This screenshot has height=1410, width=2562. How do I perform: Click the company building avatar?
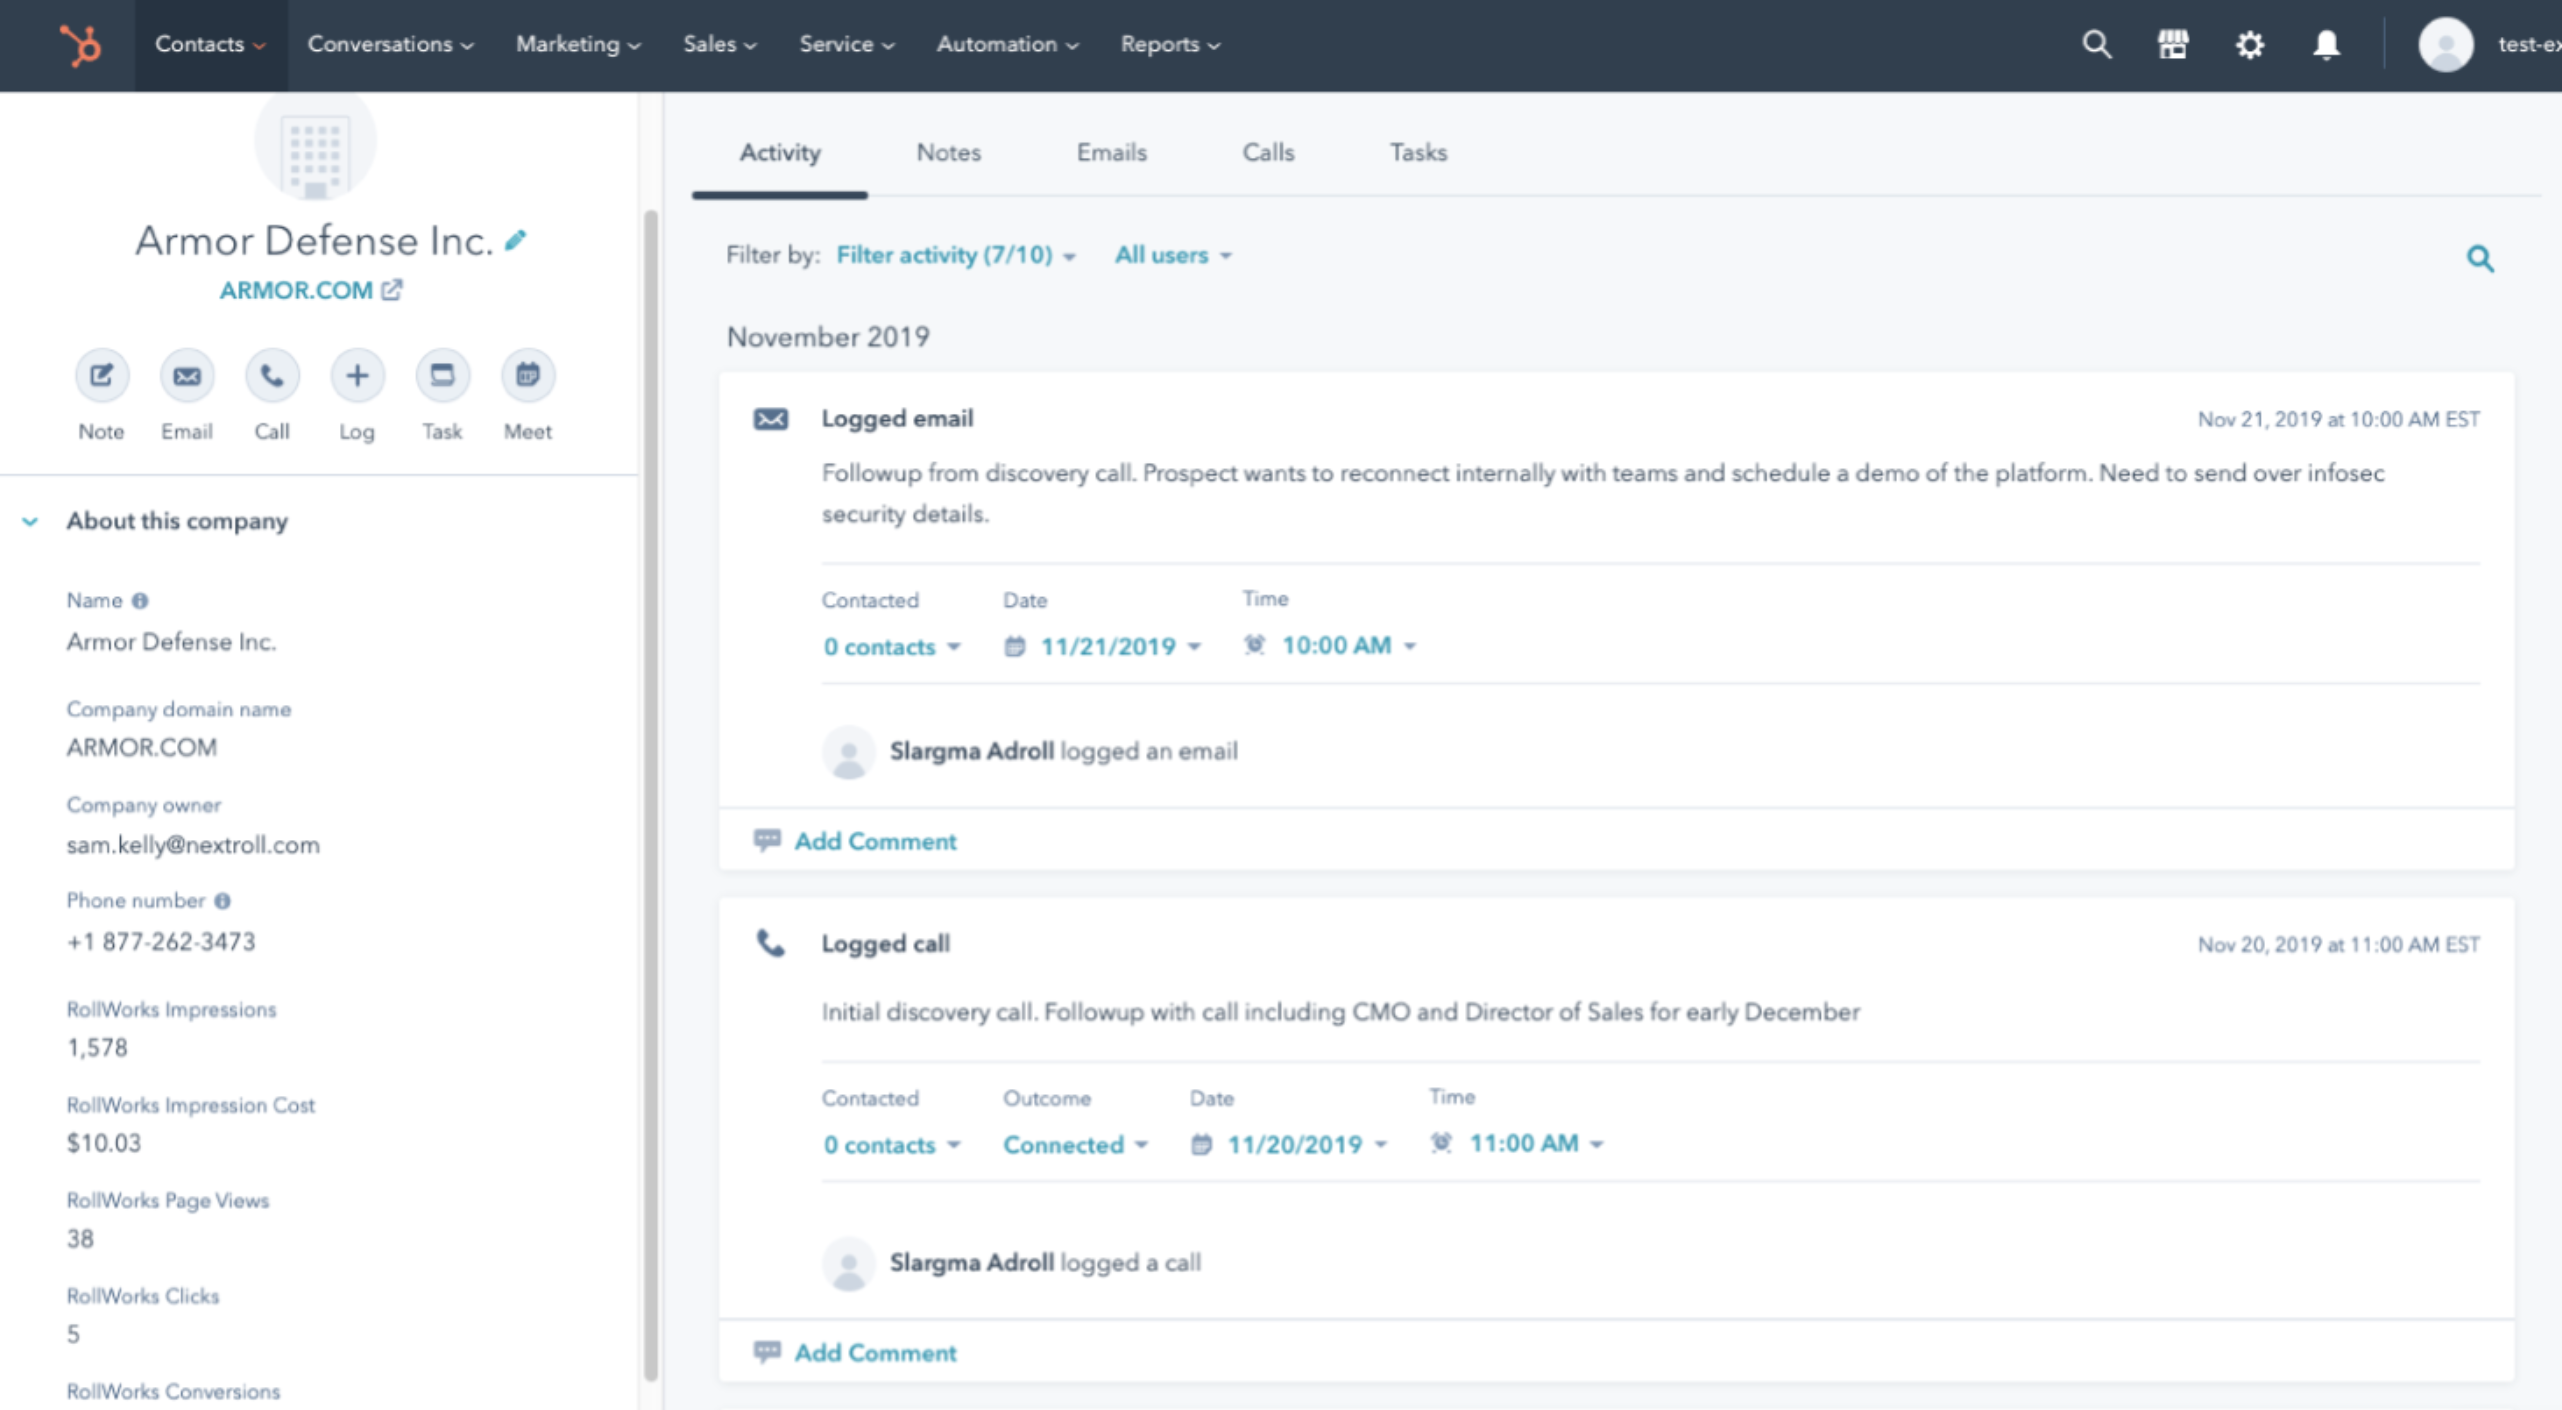click(315, 147)
